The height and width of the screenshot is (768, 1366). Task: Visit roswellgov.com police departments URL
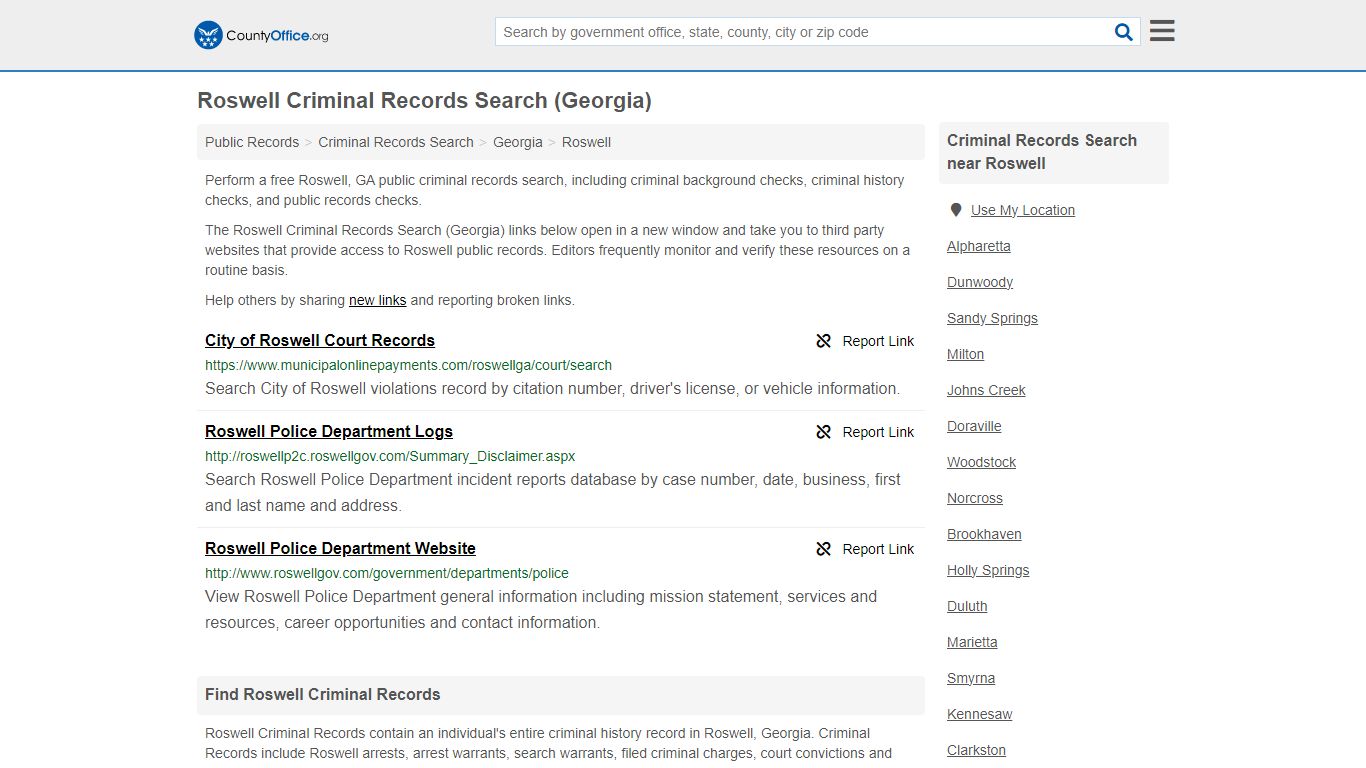387,573
